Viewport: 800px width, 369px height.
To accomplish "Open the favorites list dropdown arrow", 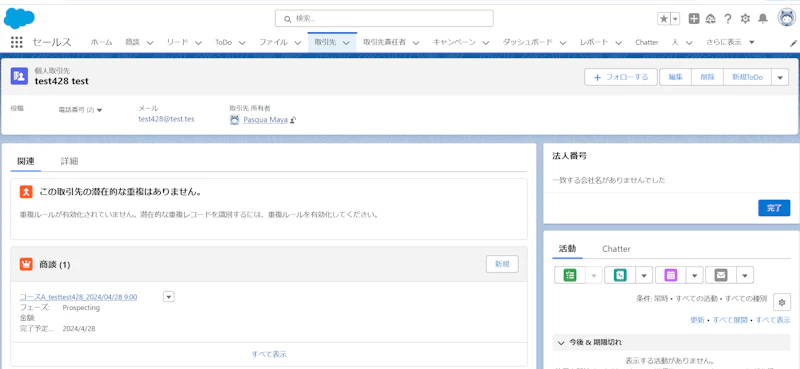I will (x=675, y=19).
